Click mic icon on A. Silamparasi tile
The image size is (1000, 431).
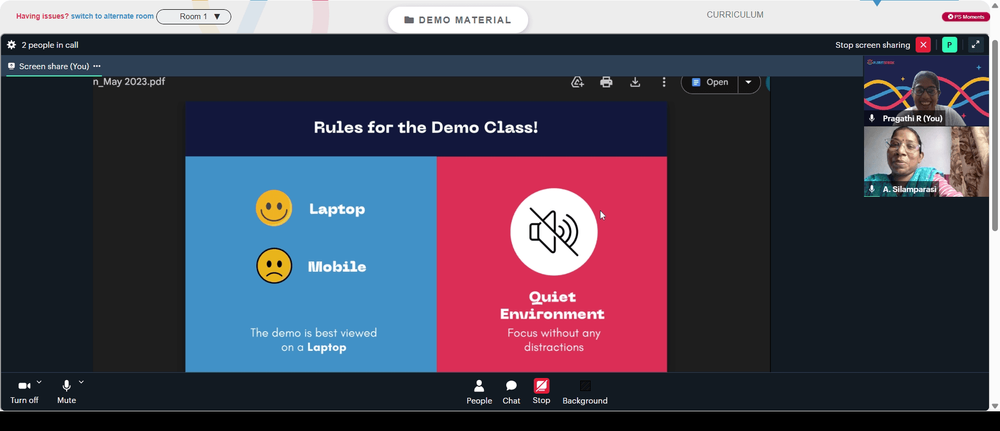click(x=872, y=189)
